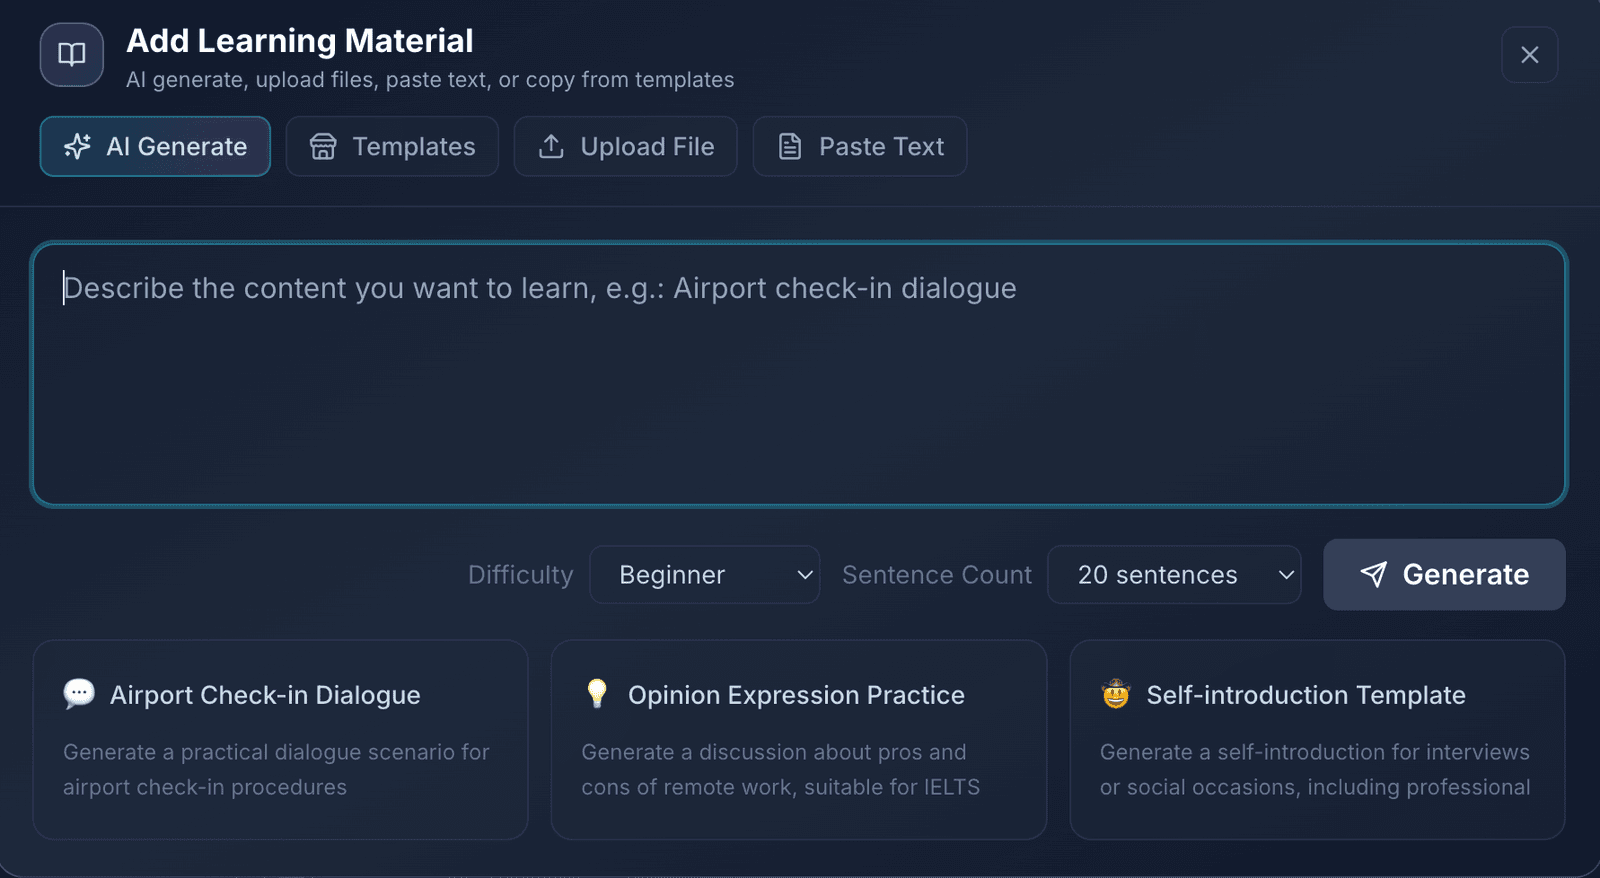Click the book icon in the header
Image resolution: width=1600 pixels, height=878 pixels.
click(71, 55)
